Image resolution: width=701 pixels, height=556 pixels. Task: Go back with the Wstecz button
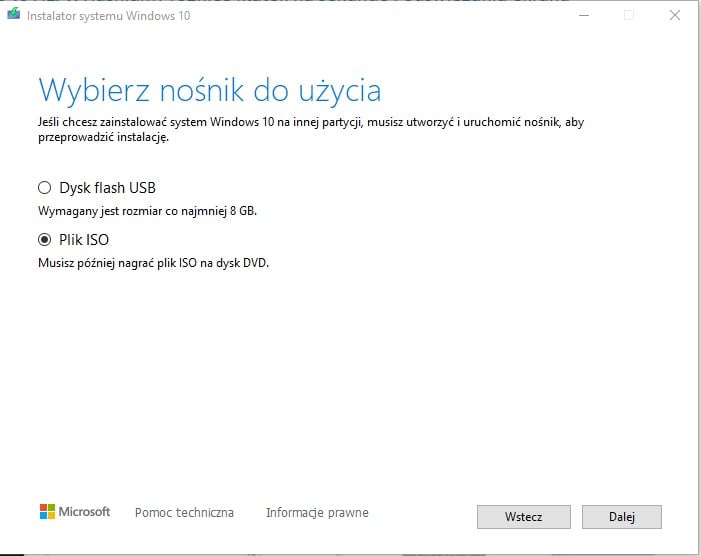[x=524, y=517]
